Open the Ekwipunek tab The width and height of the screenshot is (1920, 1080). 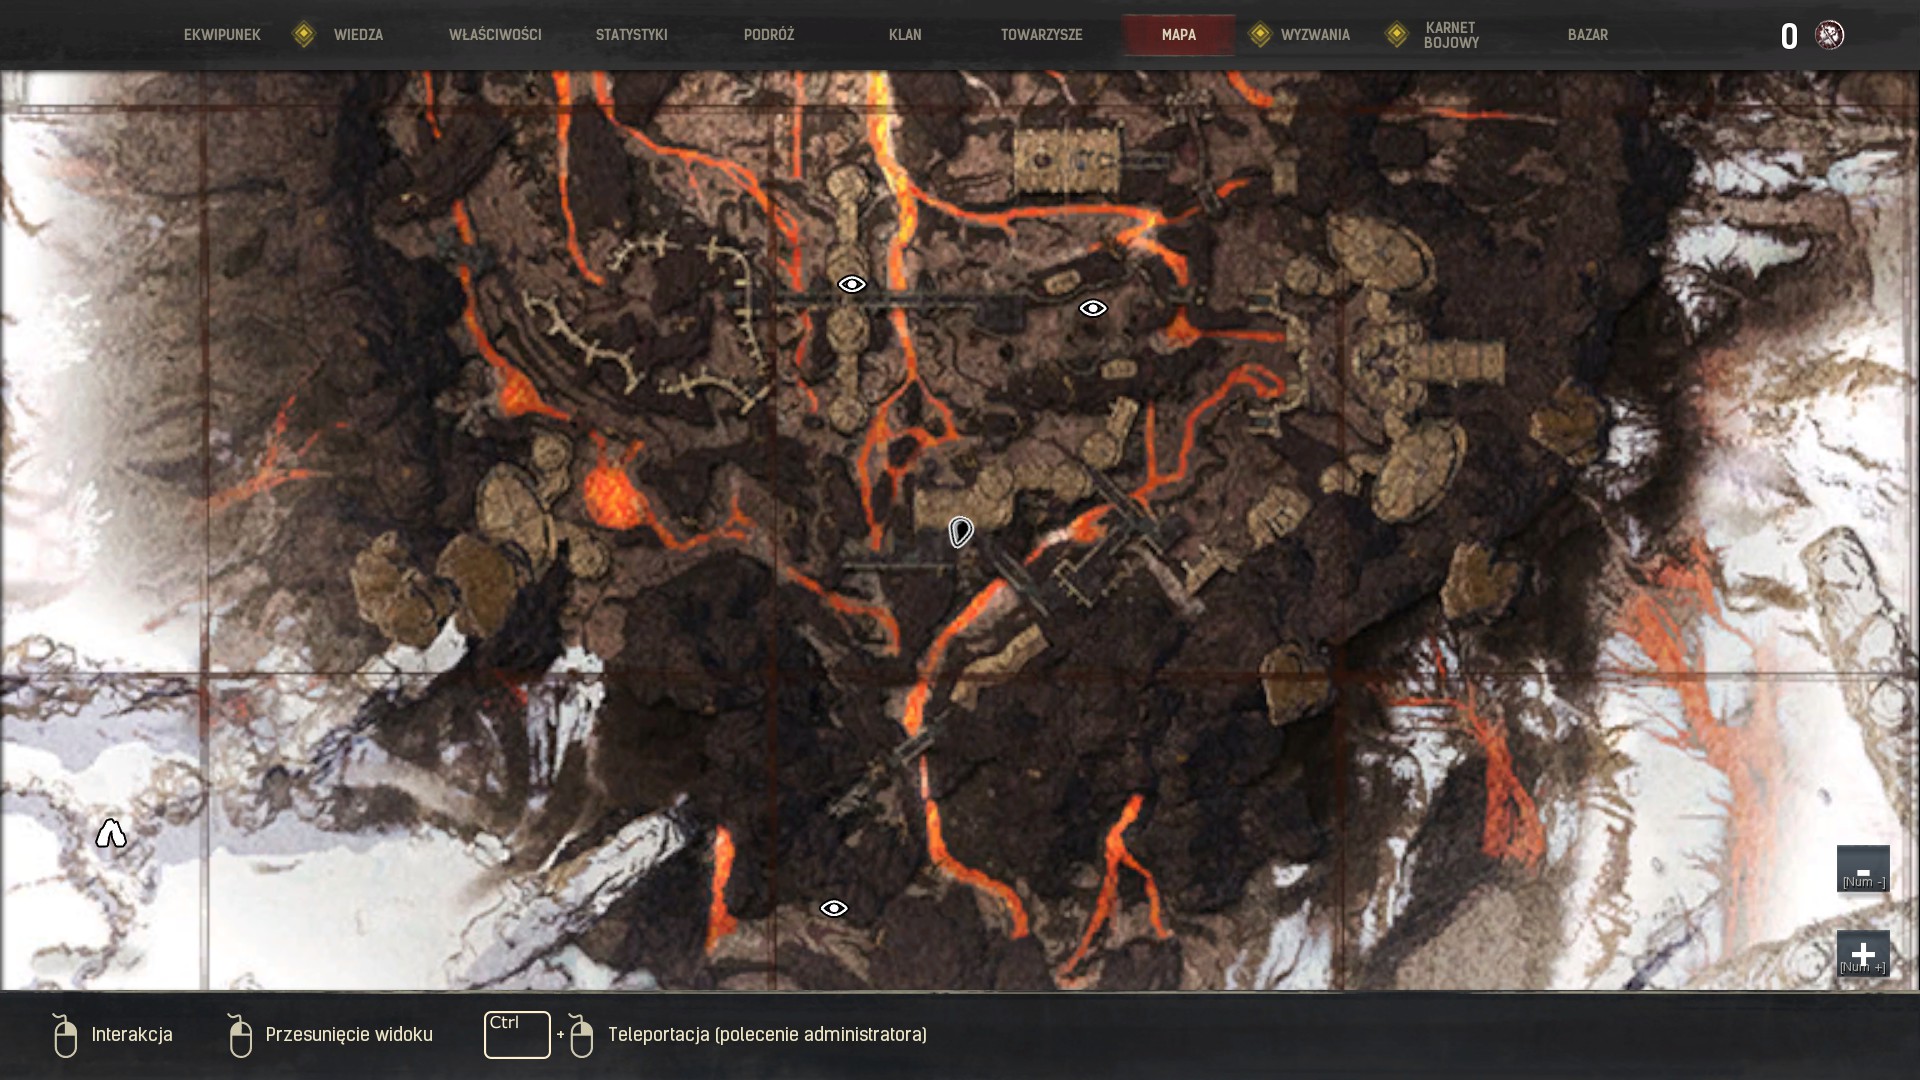click(x=222, y=35)
